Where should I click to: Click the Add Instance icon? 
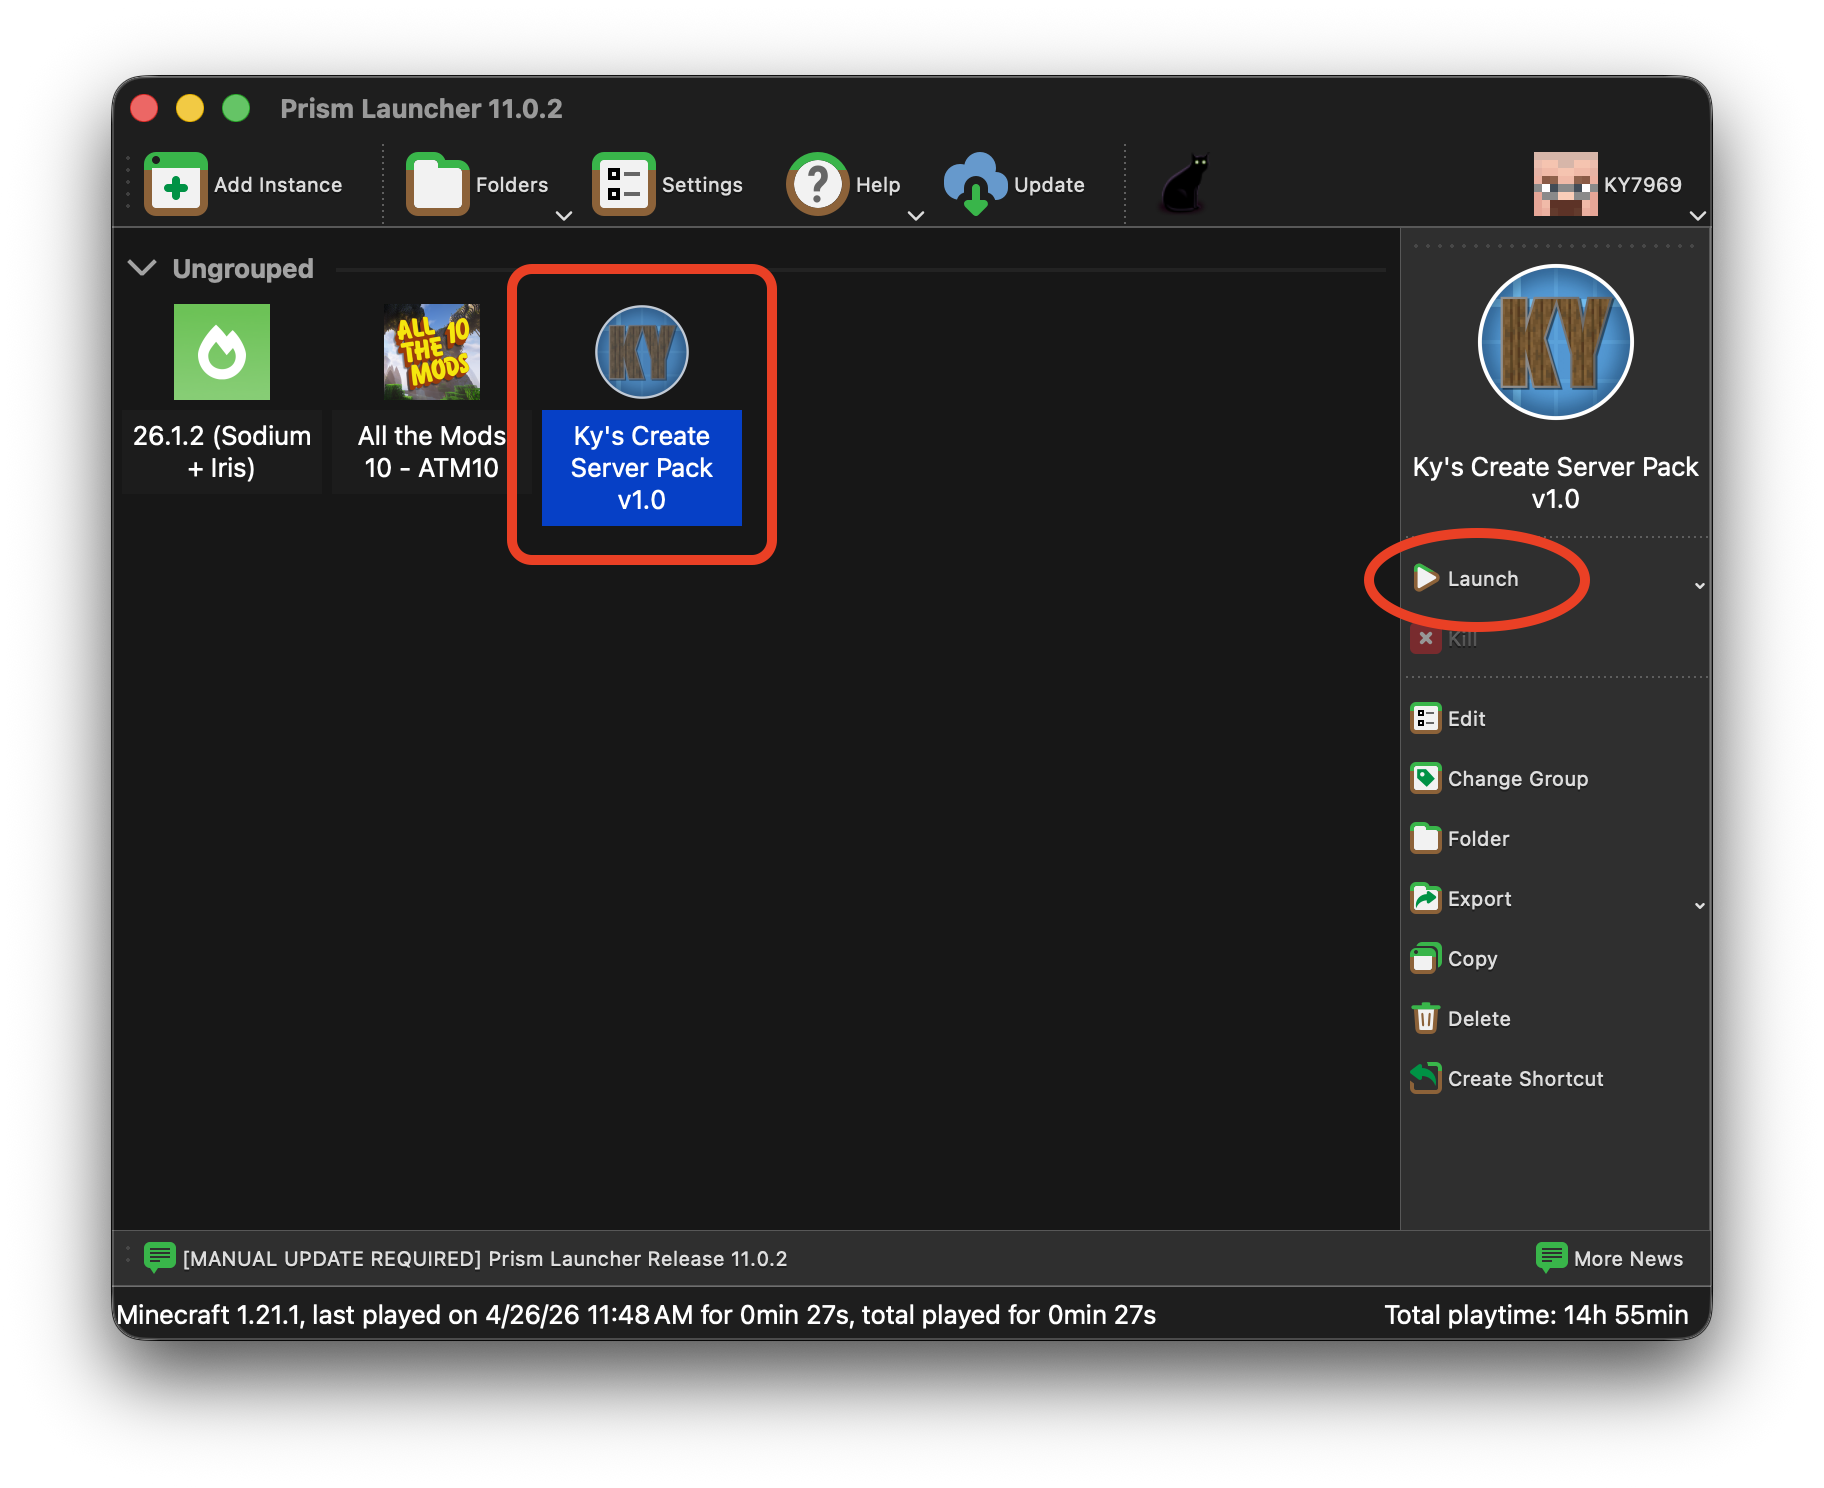tap(176, 185)
